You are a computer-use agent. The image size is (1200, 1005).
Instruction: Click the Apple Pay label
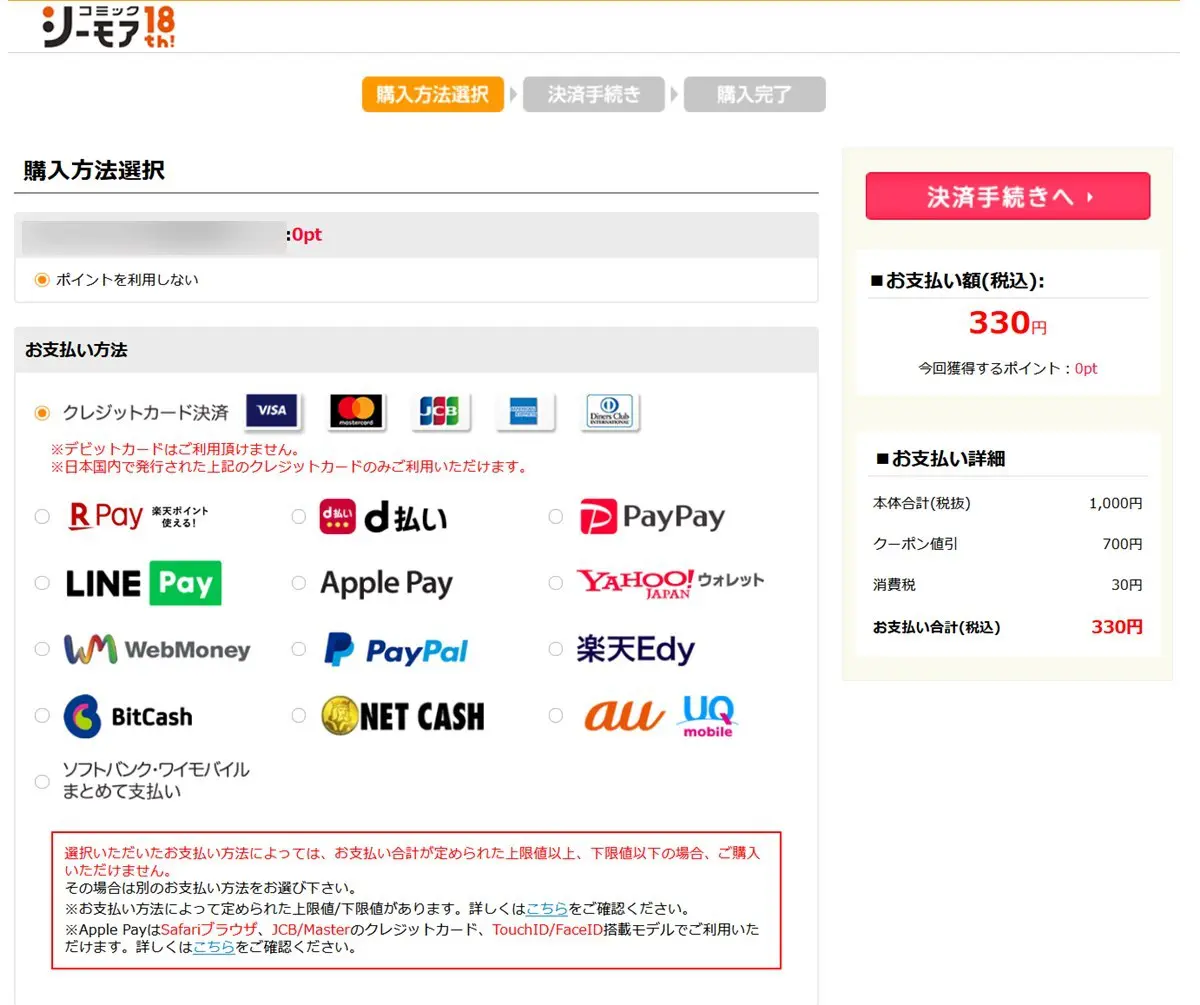pos(386,584)
